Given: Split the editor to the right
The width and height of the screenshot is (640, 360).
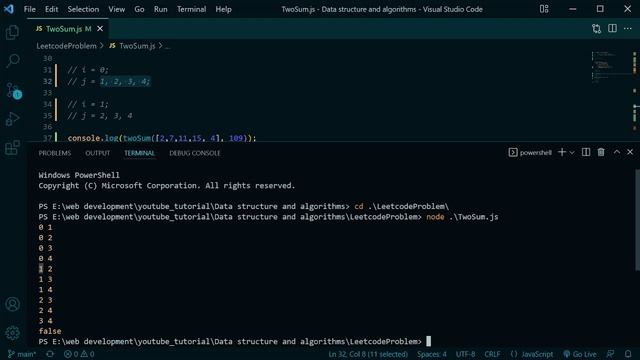Looking at the screenshot, I should pos(612,29).
